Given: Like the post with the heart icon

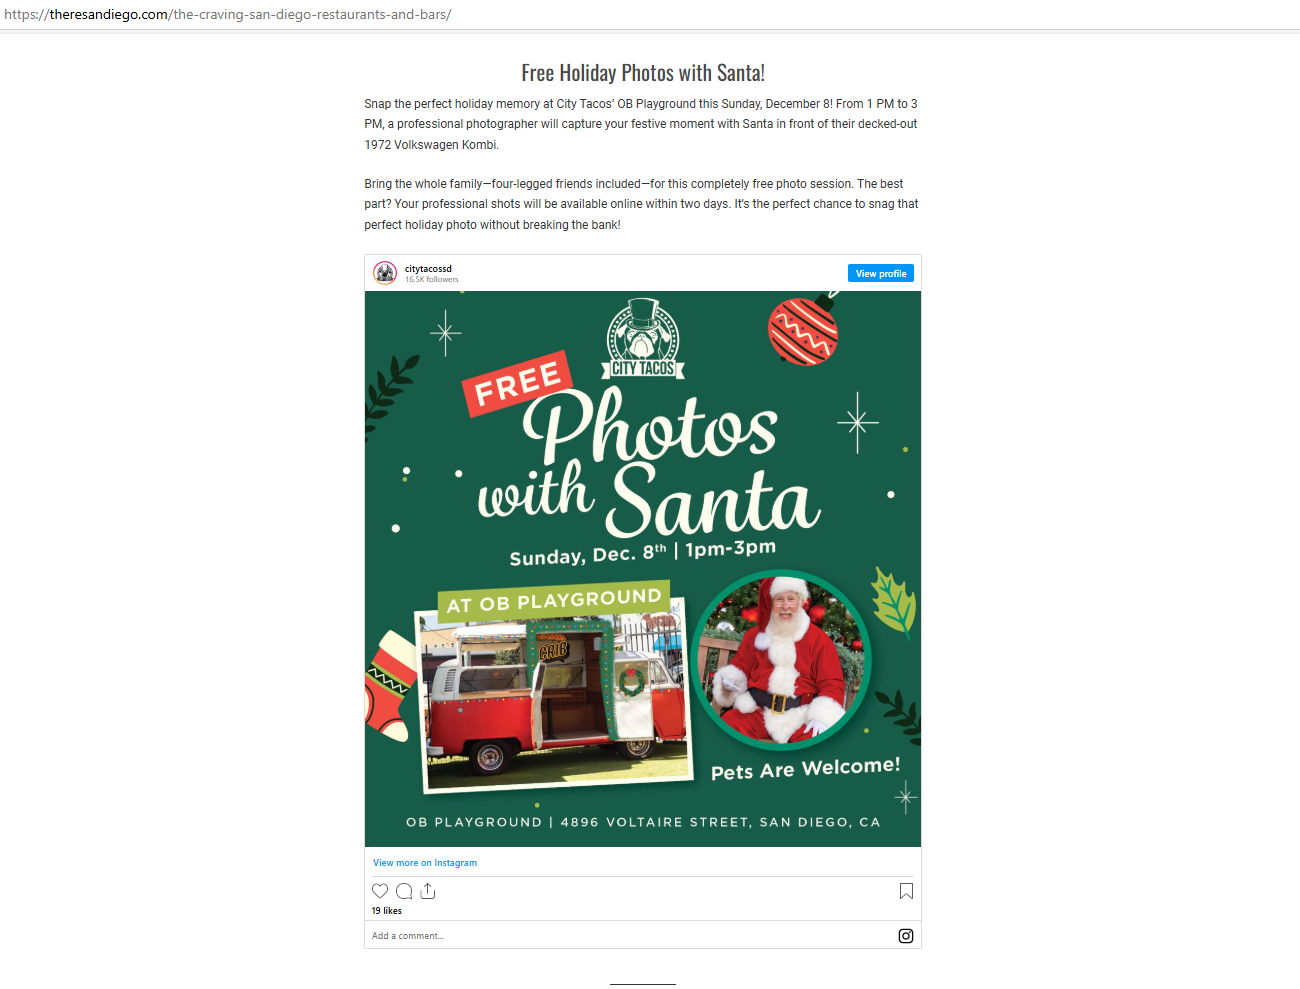Looking at the screenshot, I should pos(380,891).
